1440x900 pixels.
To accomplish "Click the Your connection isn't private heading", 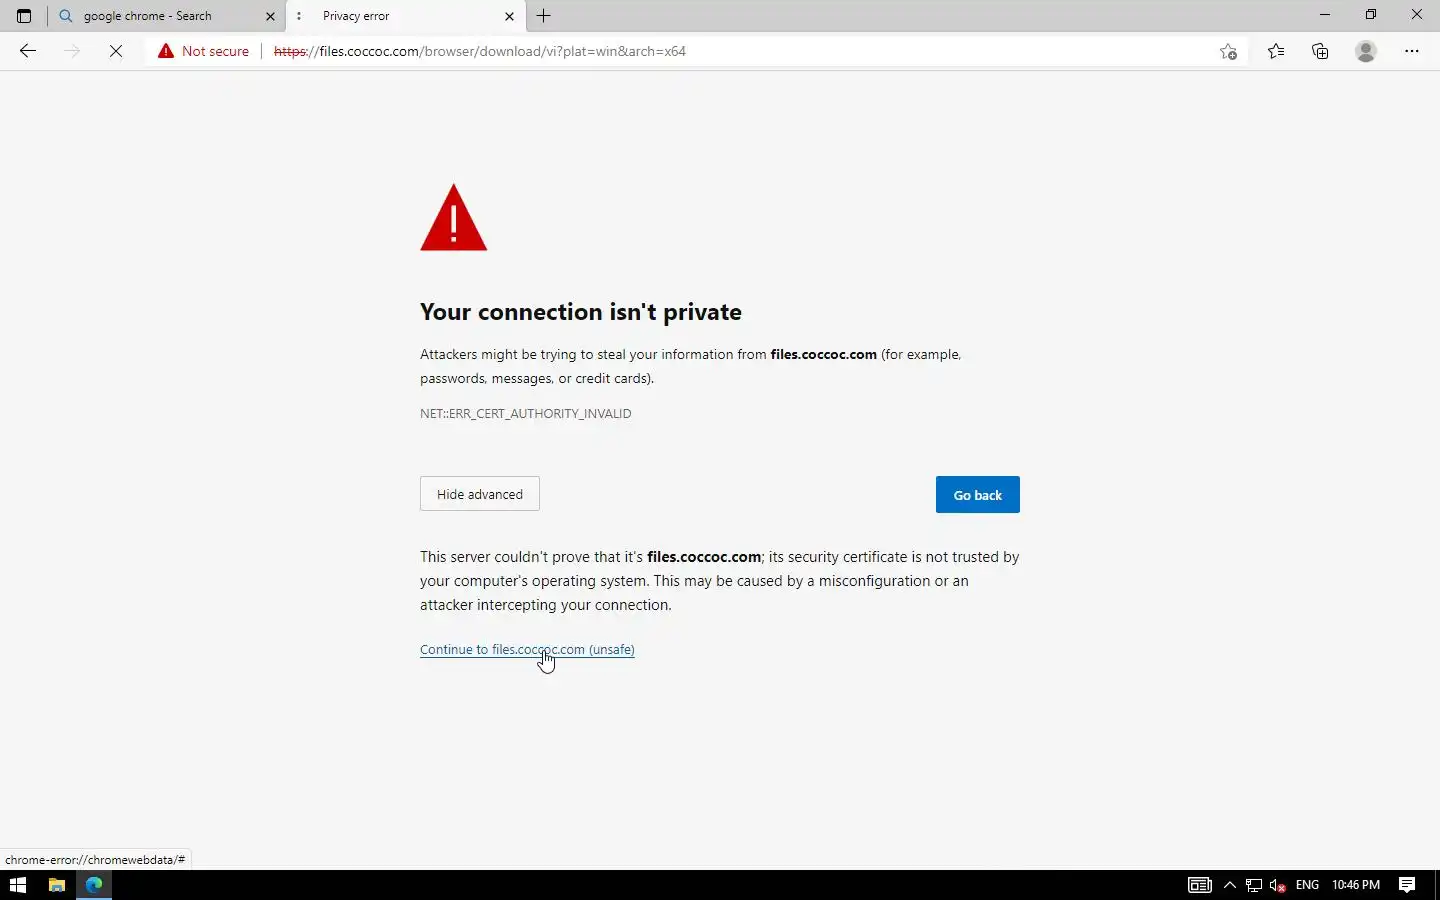I will [x=581, y=312].
